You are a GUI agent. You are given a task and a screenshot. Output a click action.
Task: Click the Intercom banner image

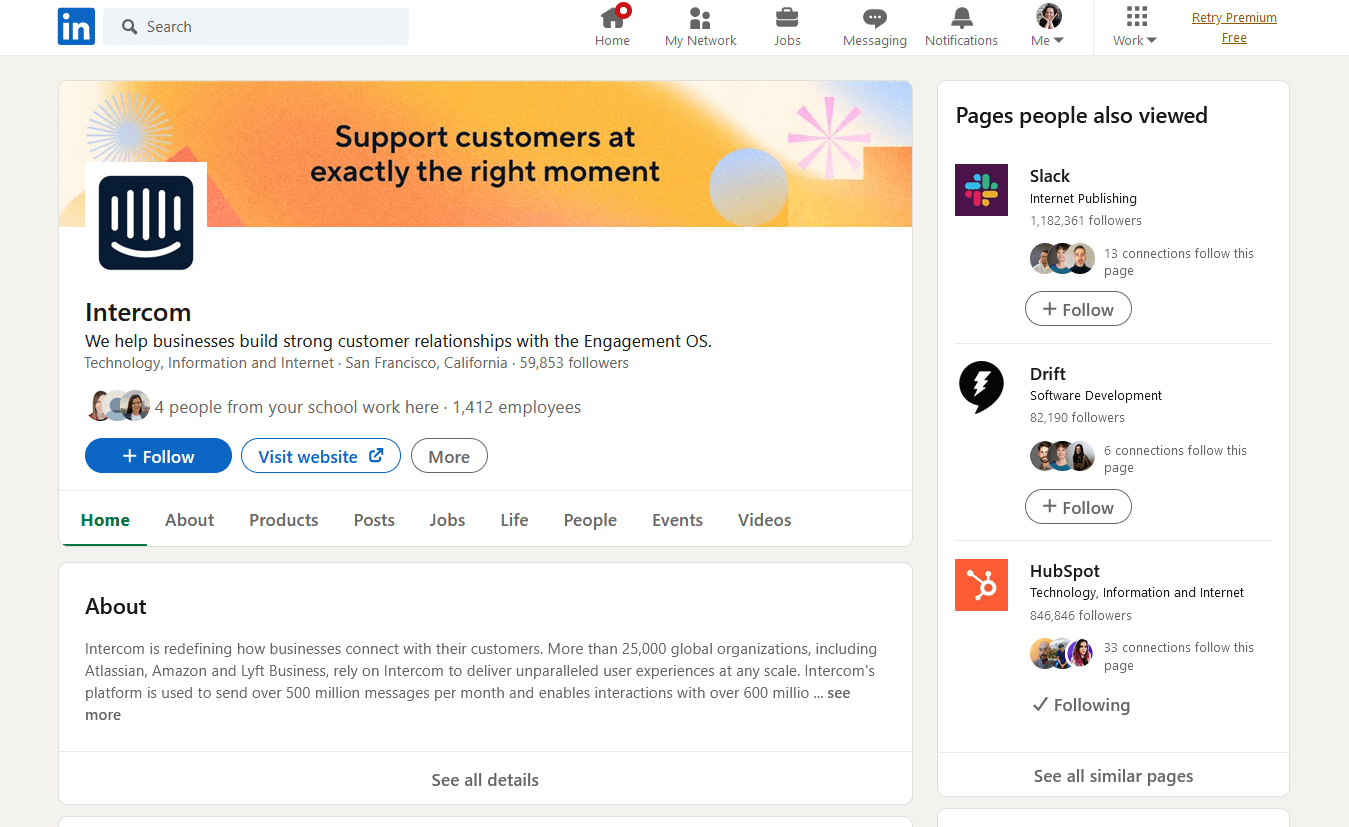pyautogui.click(x=485, y=154)
